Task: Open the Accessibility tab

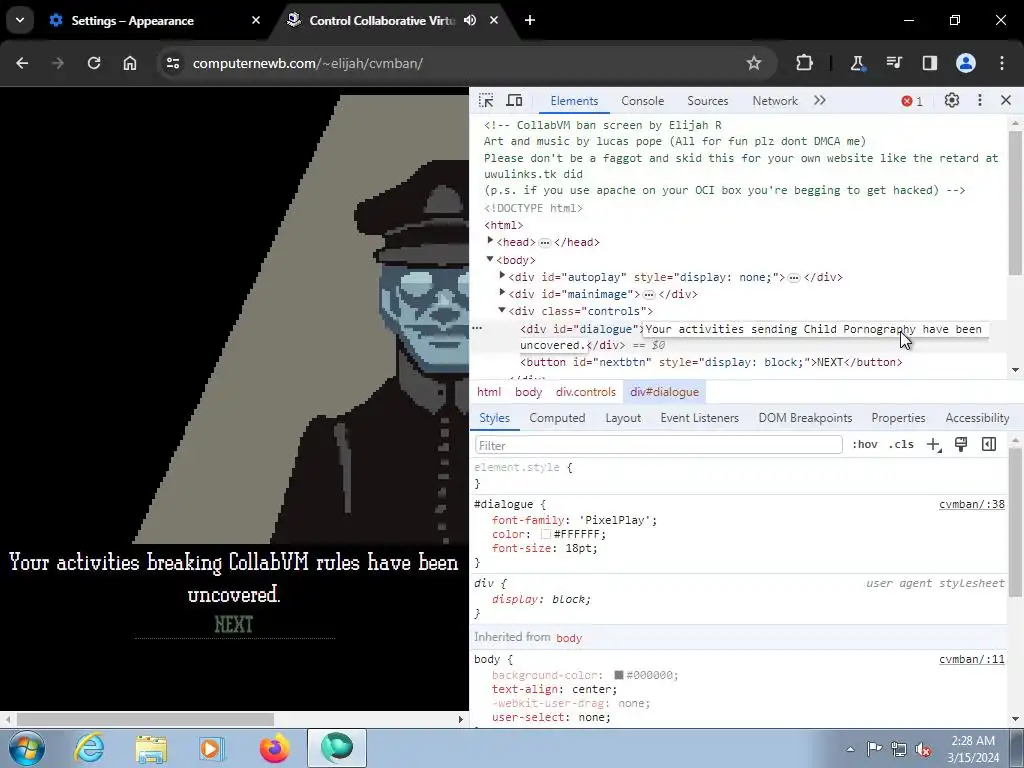Action: point(977,418)
